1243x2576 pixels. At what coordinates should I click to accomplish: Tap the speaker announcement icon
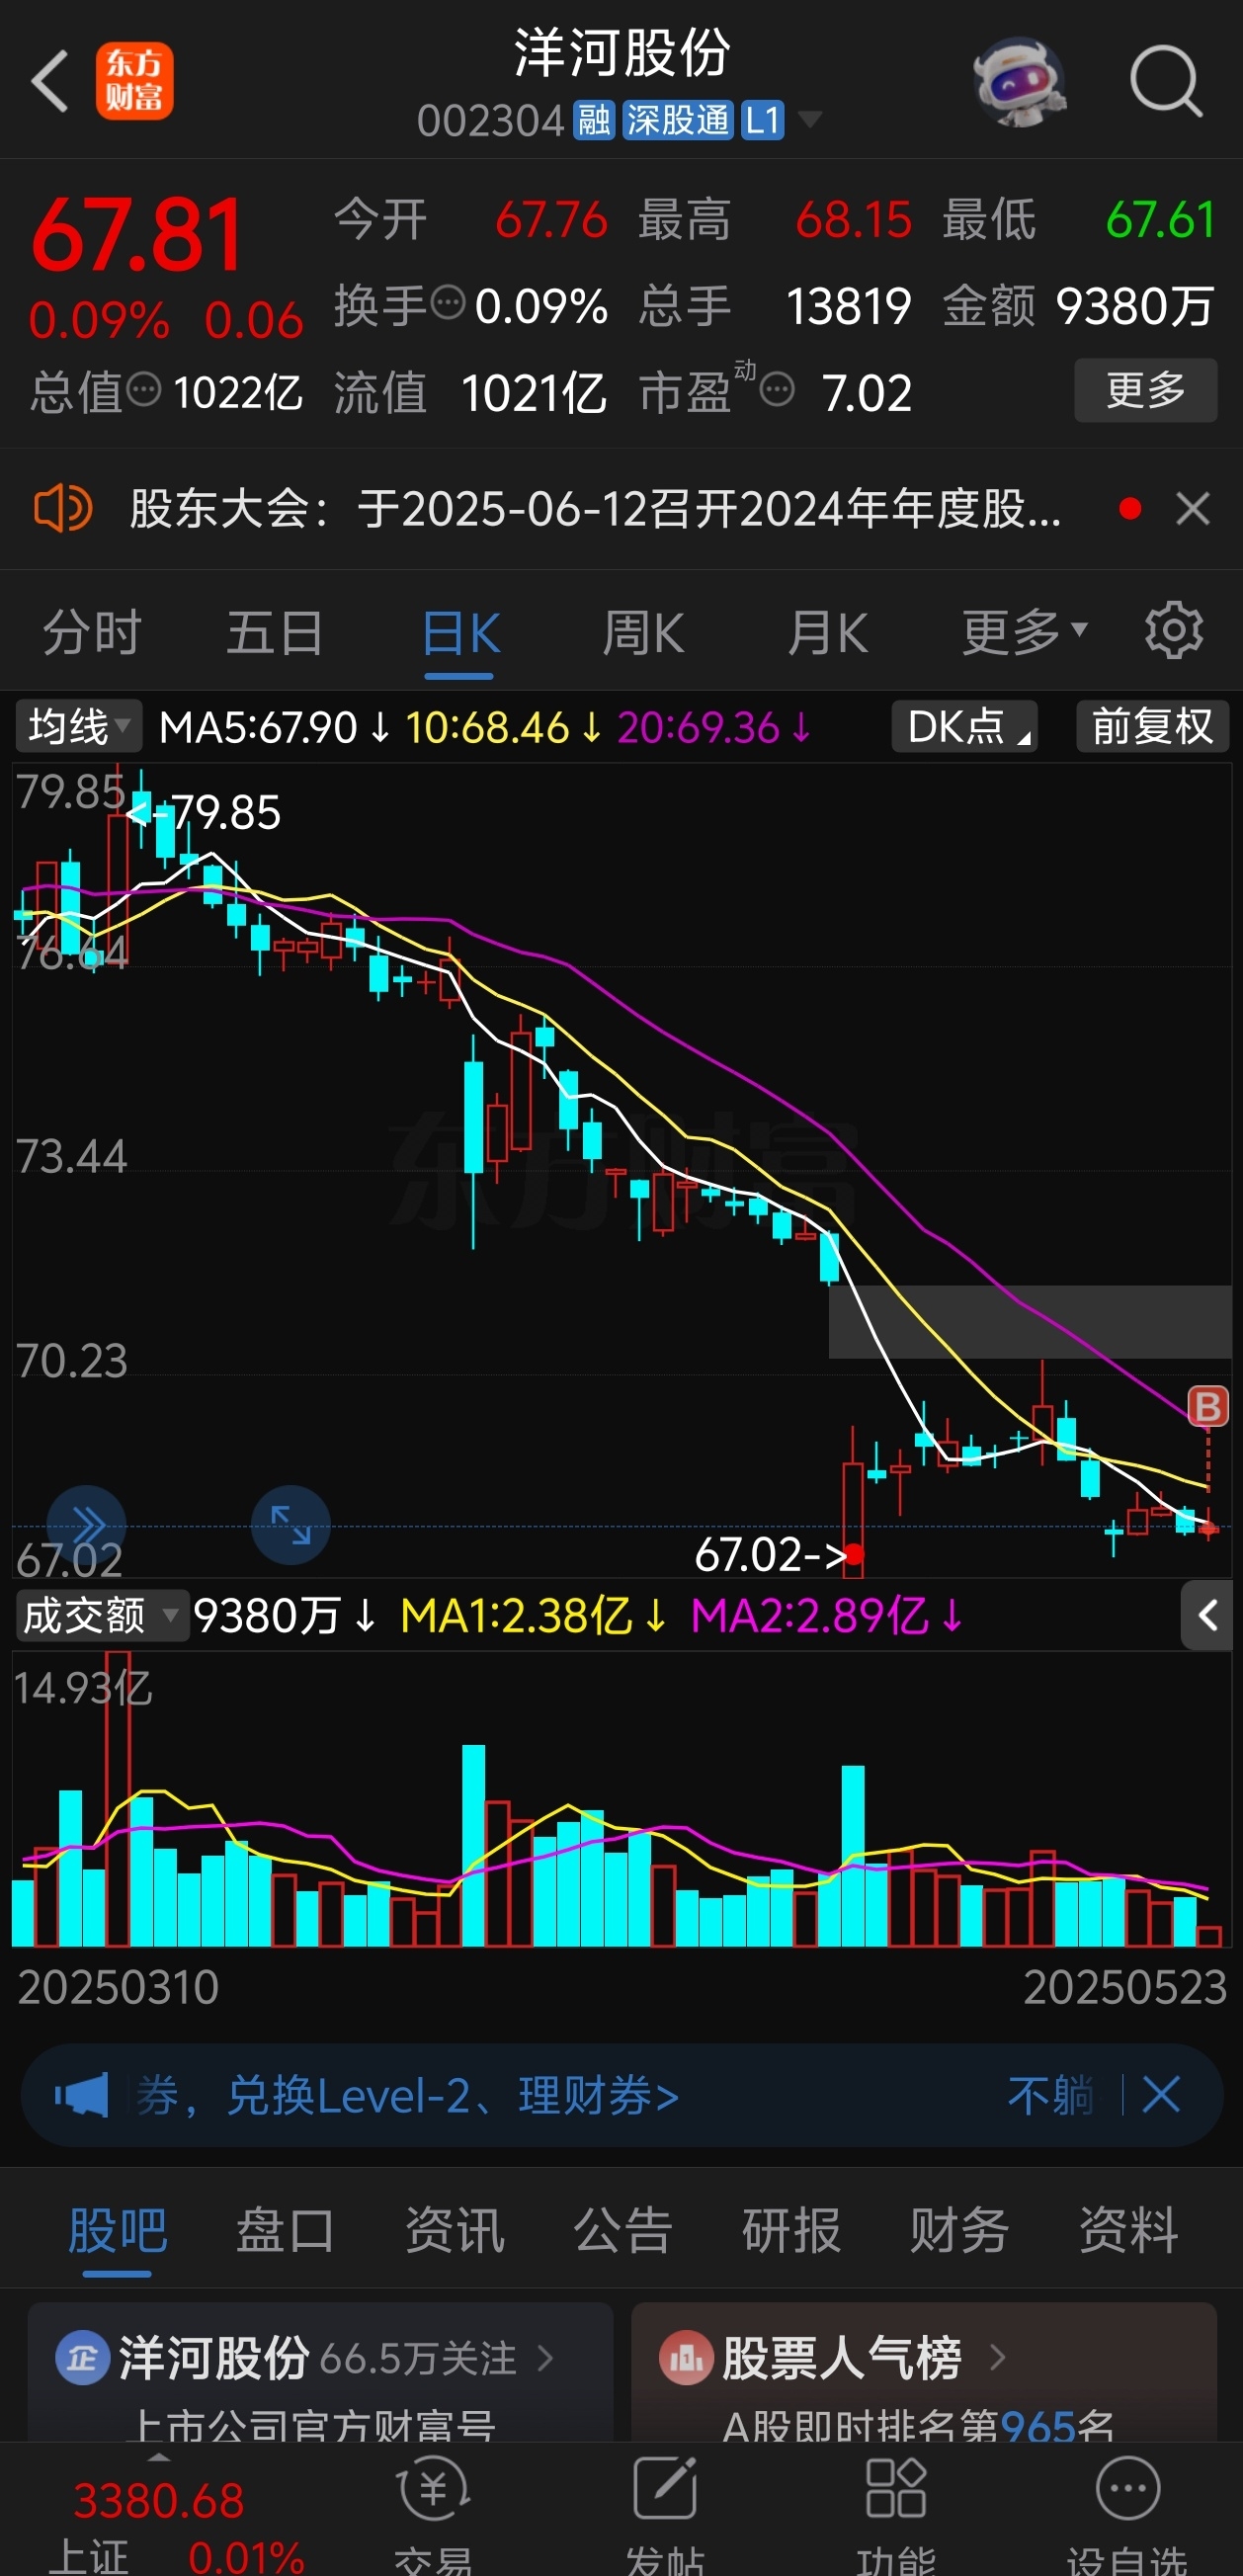[x=63, y=509]
